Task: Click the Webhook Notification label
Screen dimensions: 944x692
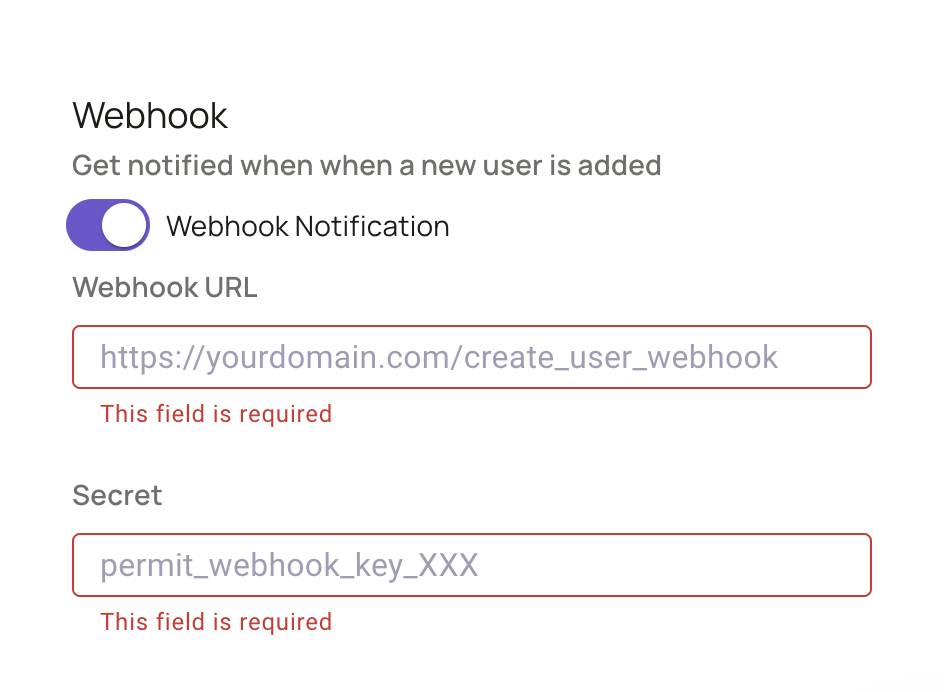Action: tap(310, 226)
